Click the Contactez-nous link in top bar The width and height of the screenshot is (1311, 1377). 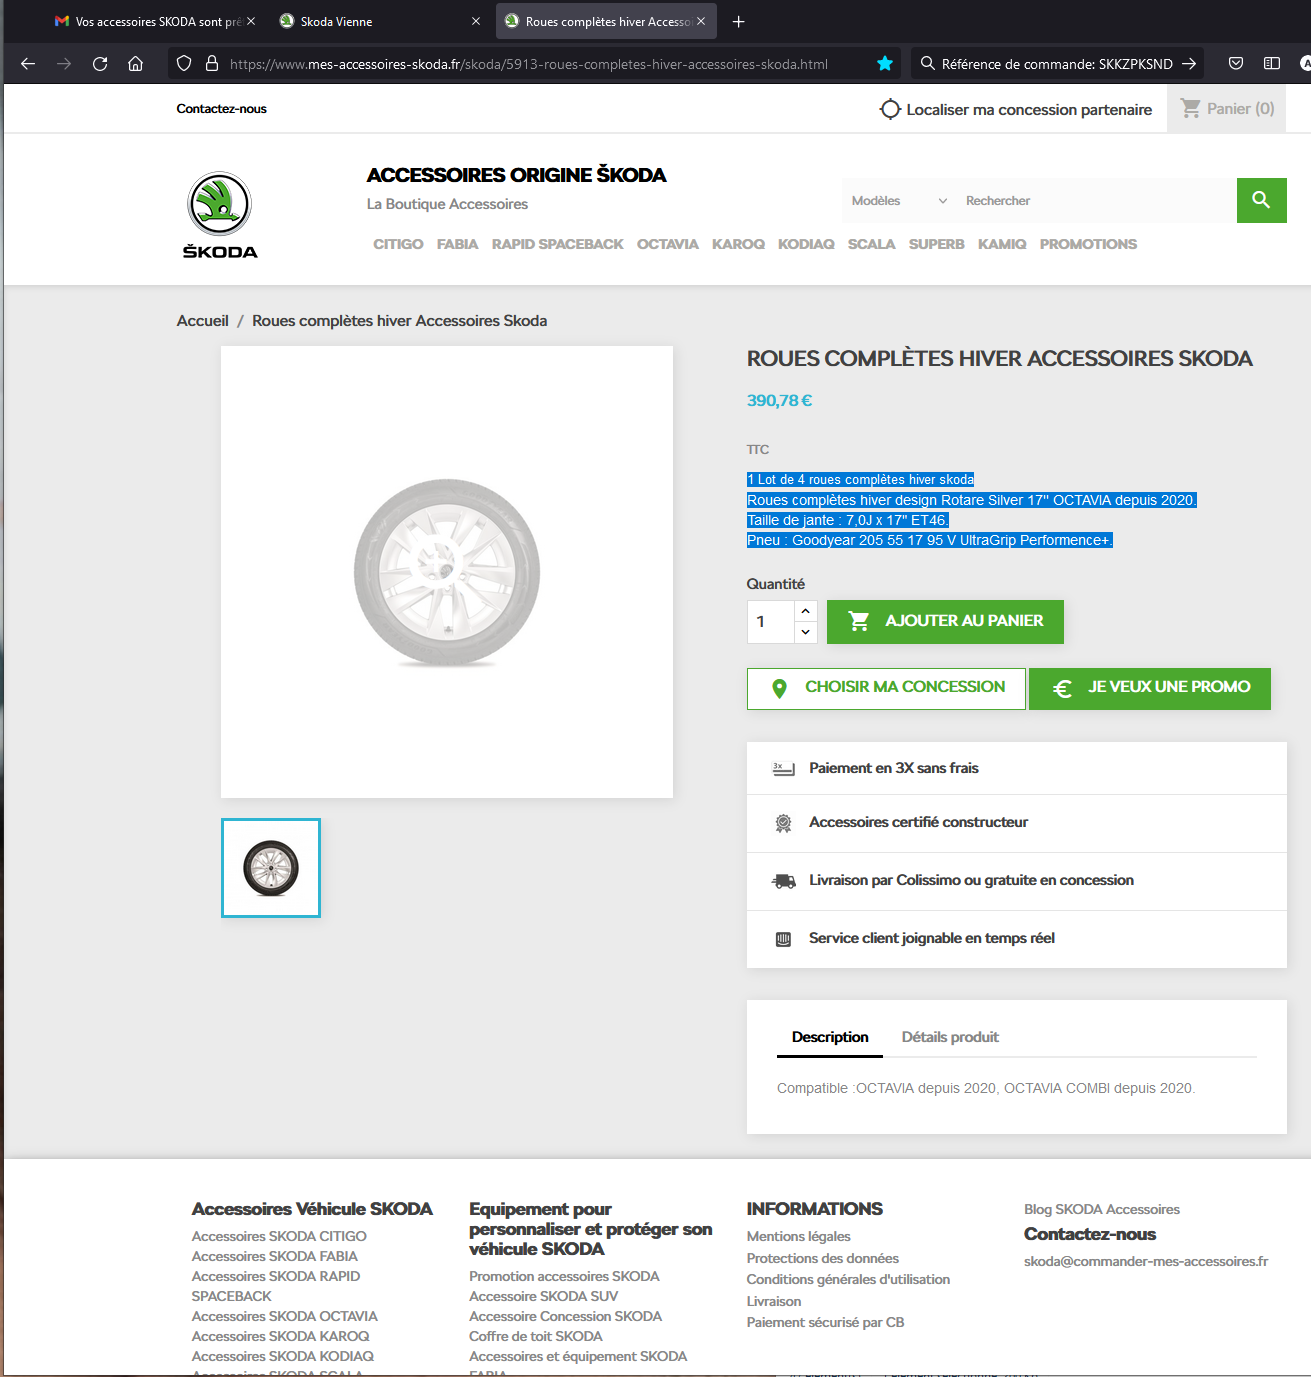pos(222,109)
